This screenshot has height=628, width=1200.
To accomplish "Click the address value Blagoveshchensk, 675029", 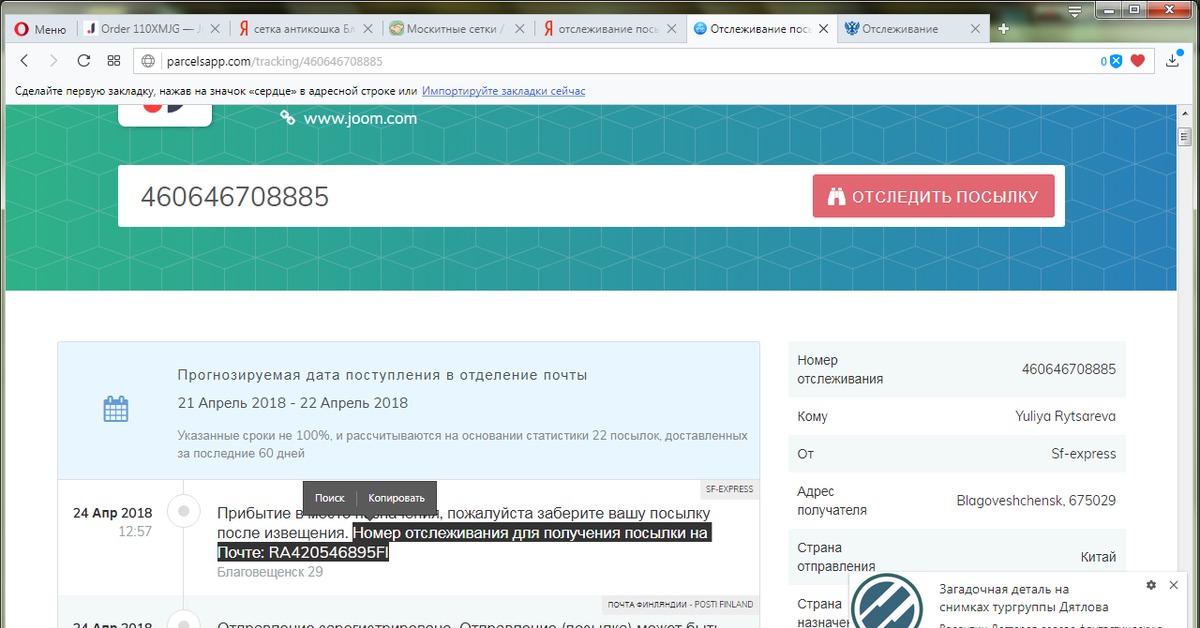I will [1036, 500].
